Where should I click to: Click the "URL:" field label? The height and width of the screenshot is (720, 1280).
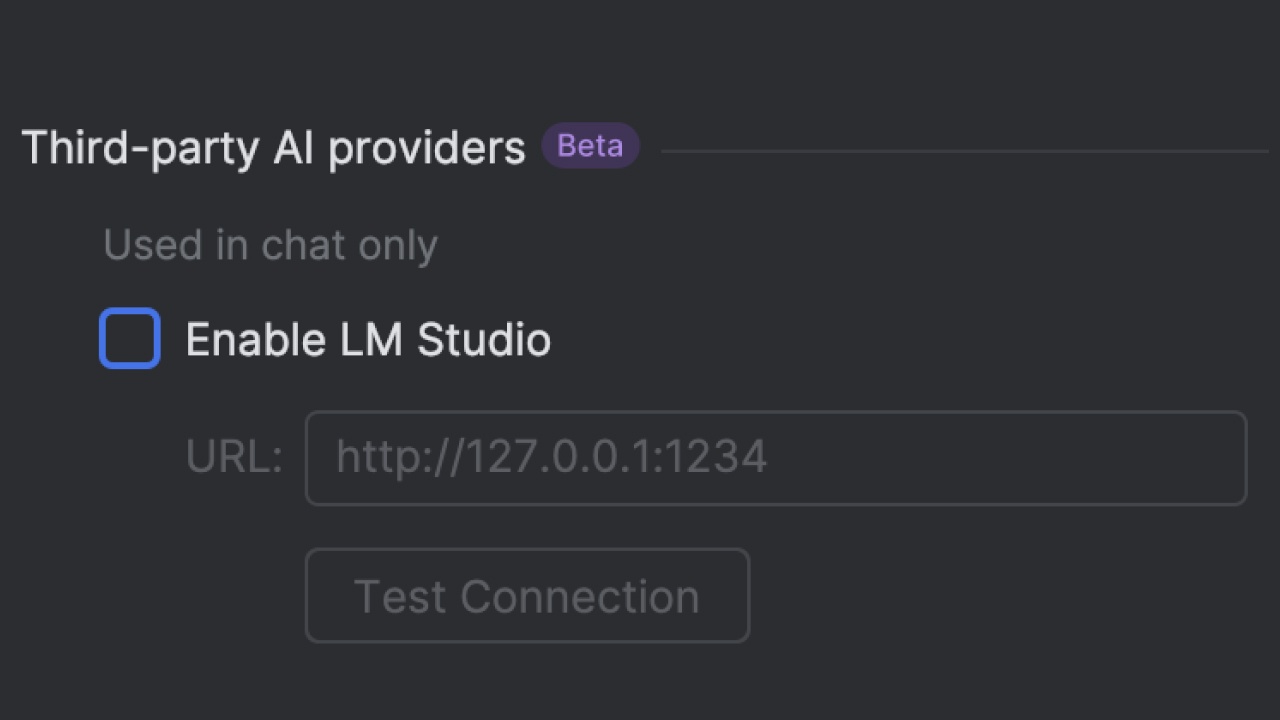(x=234, y=458)
